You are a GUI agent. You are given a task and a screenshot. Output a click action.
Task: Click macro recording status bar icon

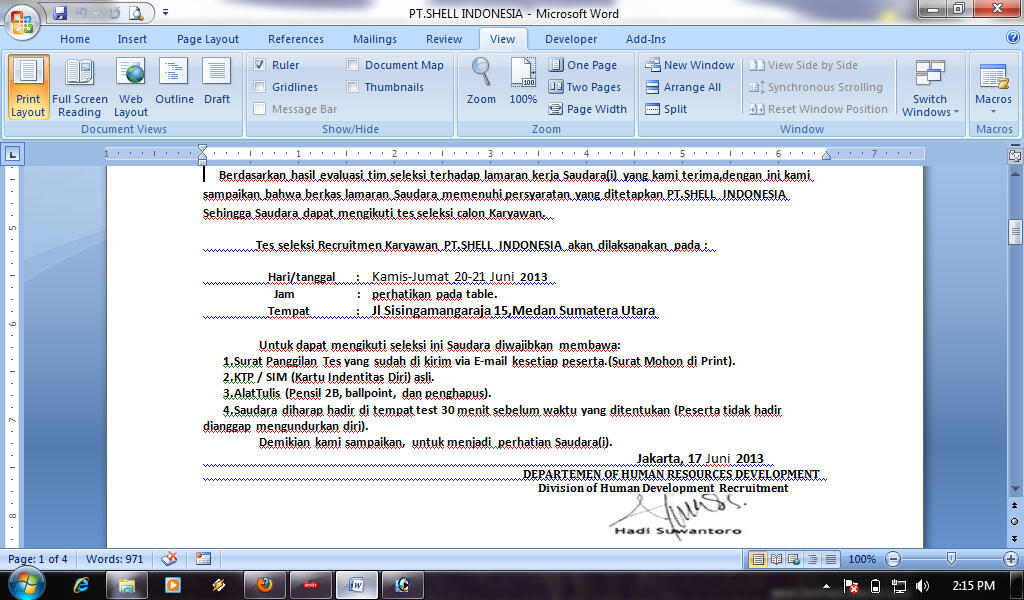(204, 559)
